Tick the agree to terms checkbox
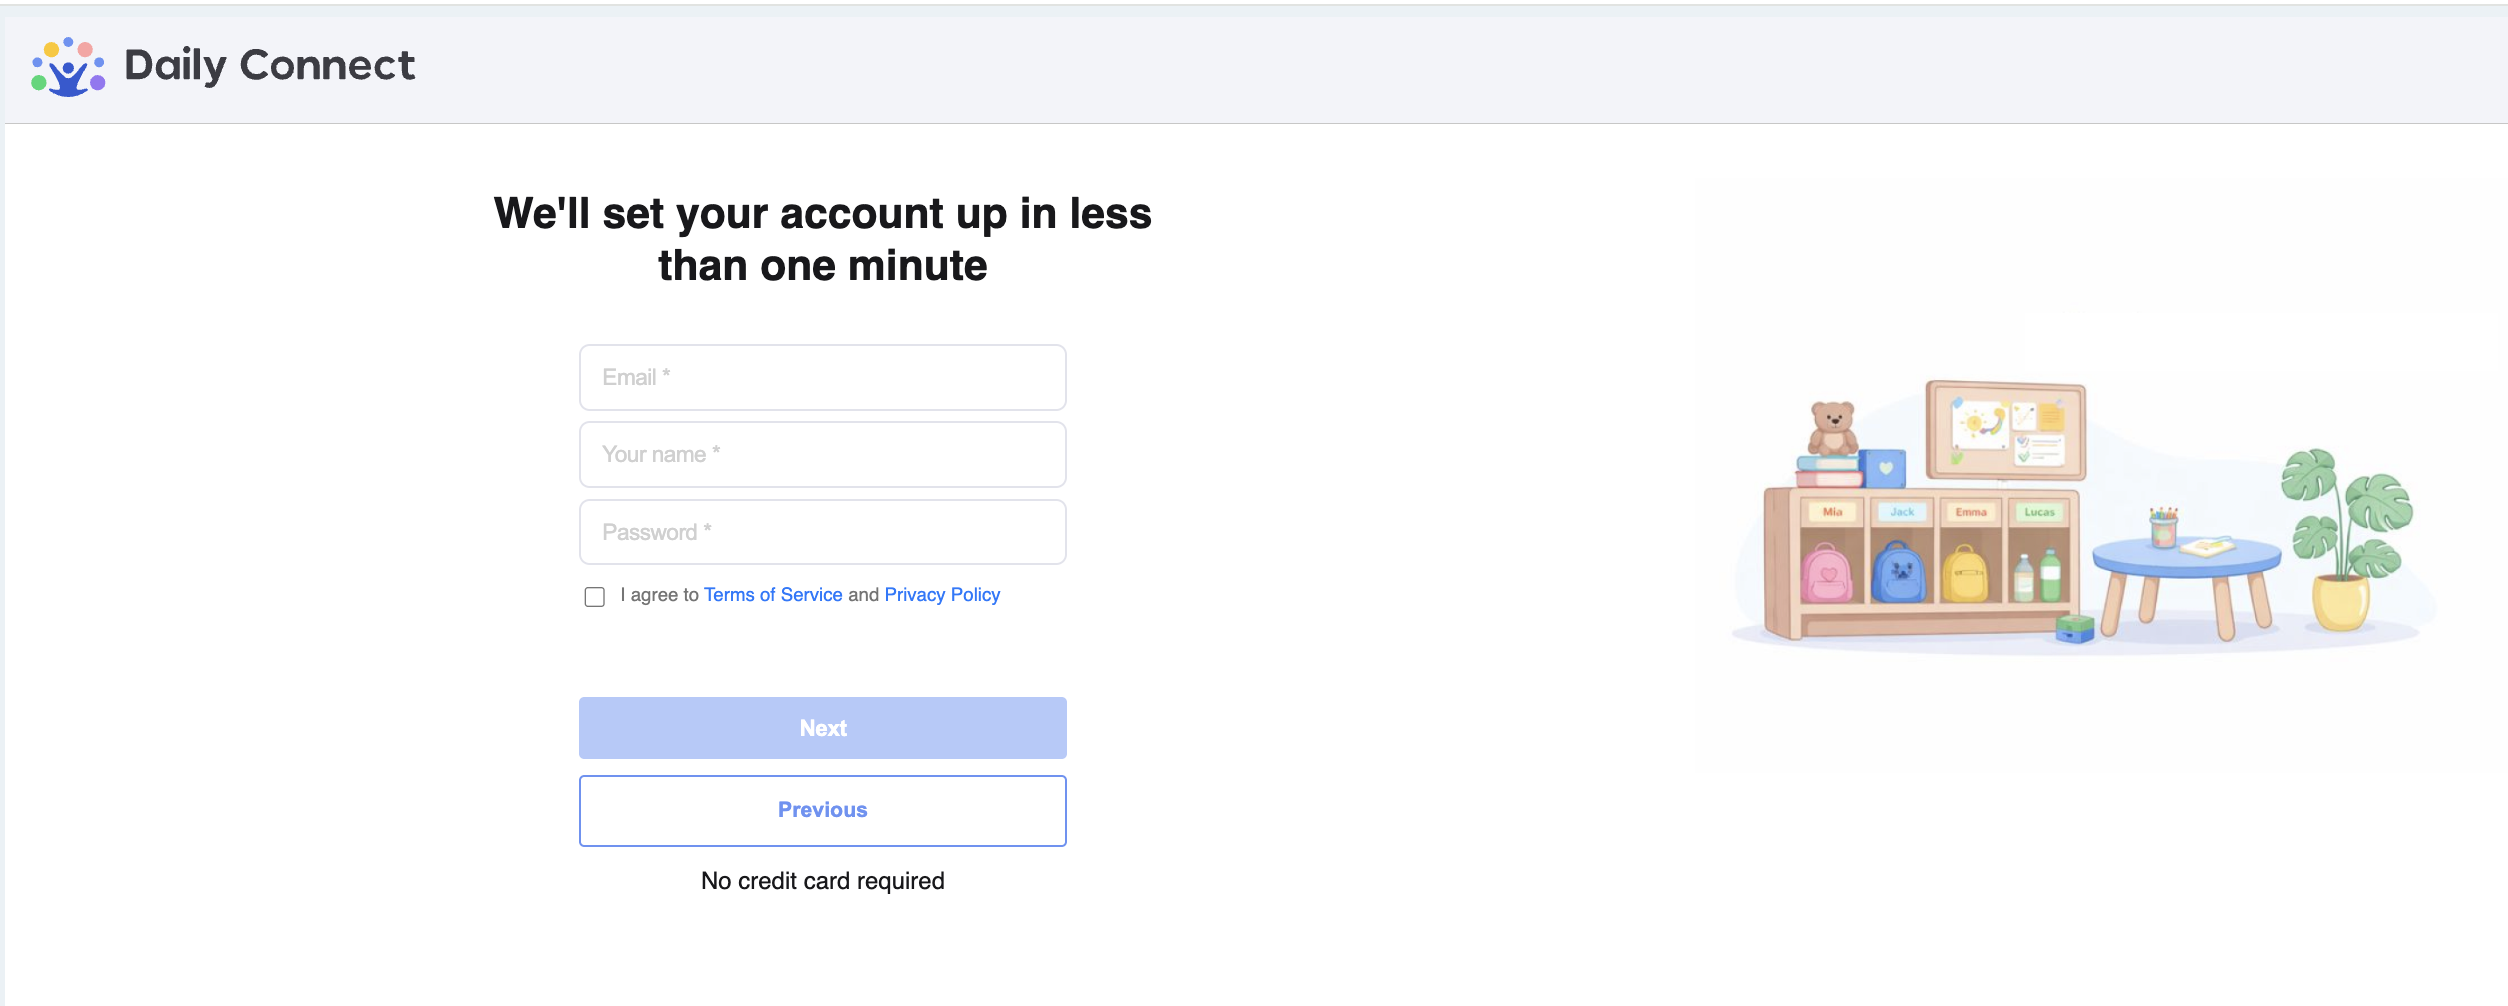This screenshot has width=2508, height=1006. [595, 597]
